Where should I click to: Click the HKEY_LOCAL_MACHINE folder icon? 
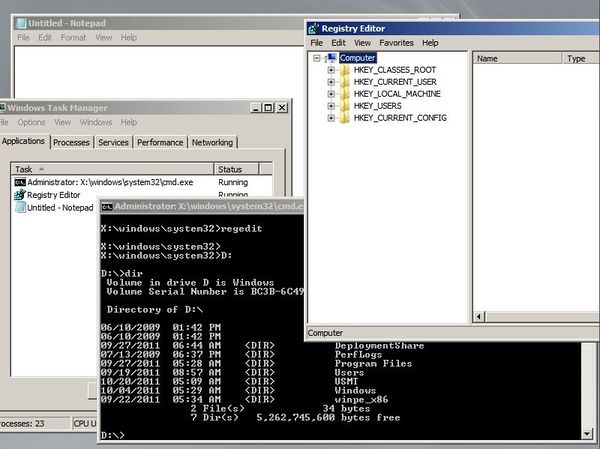tap(344, 94)
